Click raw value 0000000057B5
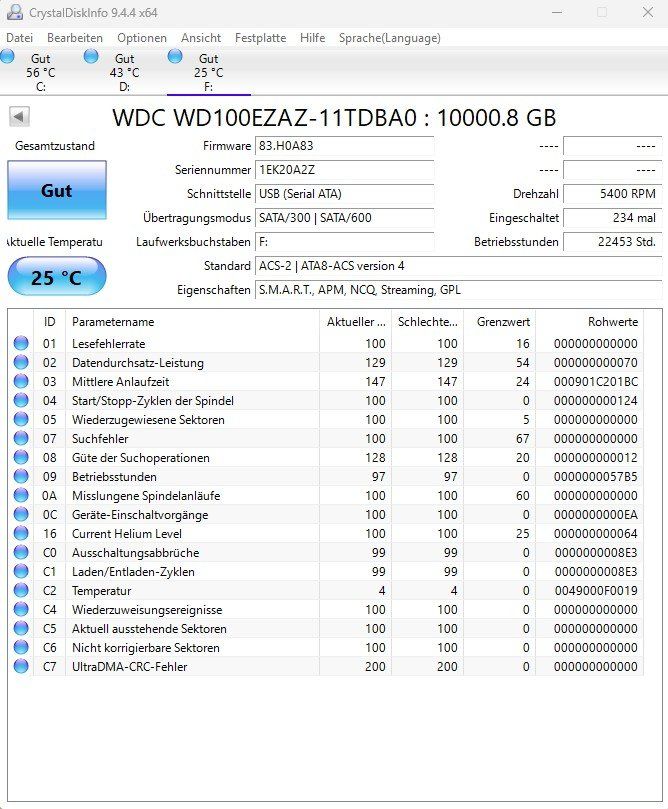668x809 pixels. point(596,477)
